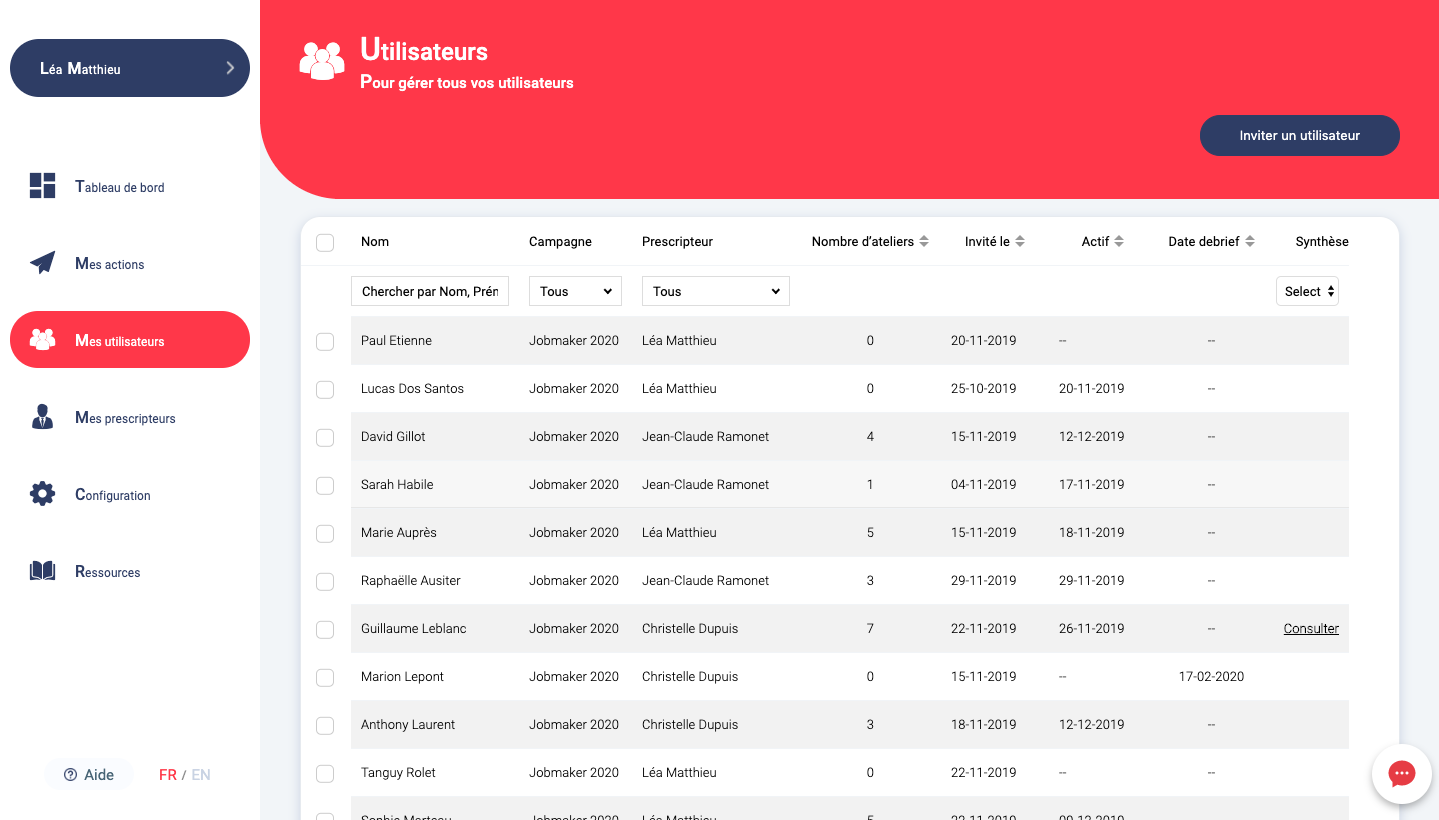Focus the Chercher par Nom search field
The height and width of the screenshot is (820, 1439).
[x=430, y=291]
